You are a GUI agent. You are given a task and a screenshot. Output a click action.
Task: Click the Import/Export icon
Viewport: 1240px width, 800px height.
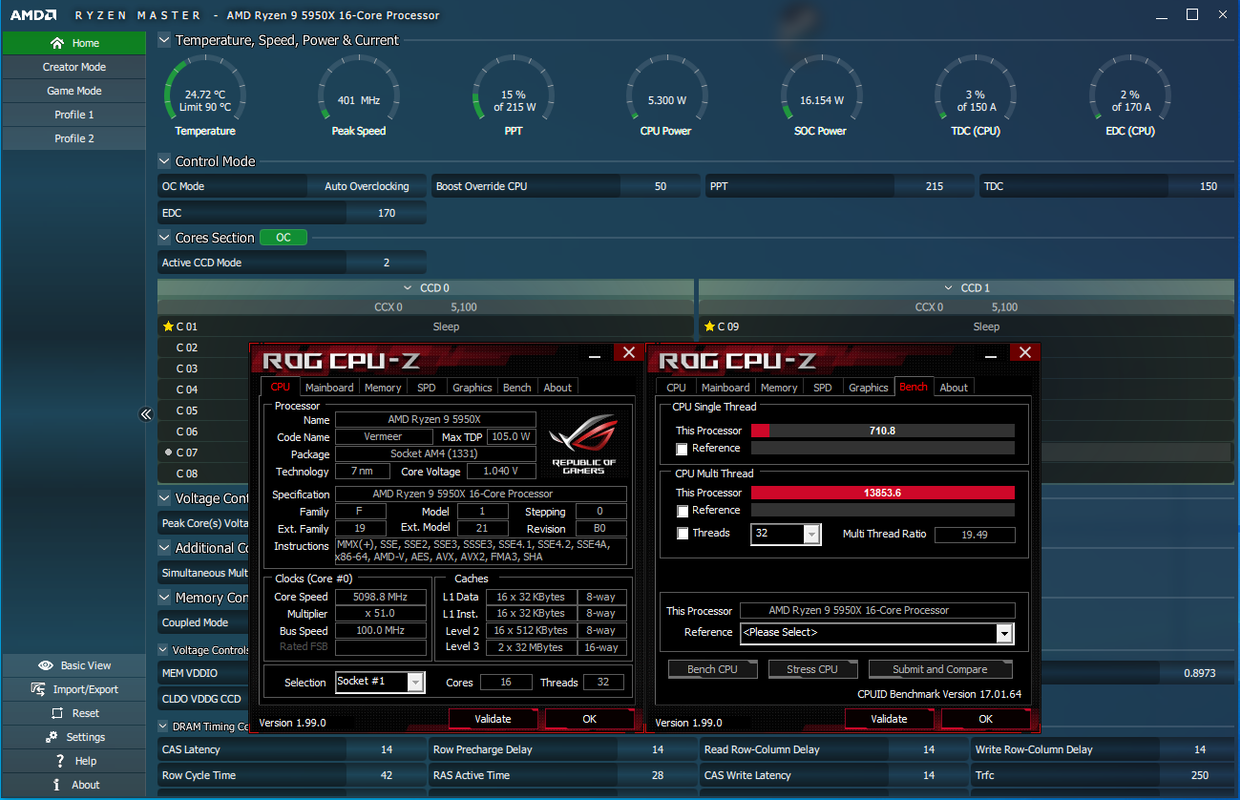tap(38, 689)
